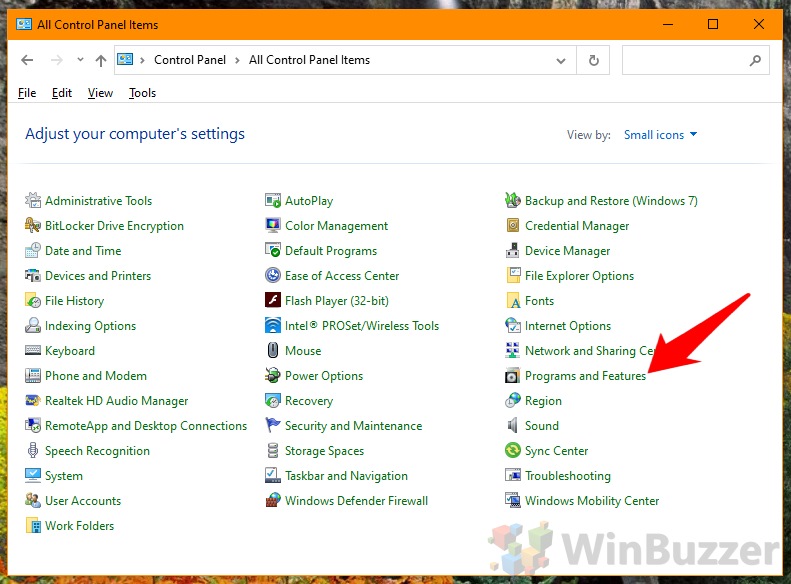
Task: Open the View menu
Action: 100,93
